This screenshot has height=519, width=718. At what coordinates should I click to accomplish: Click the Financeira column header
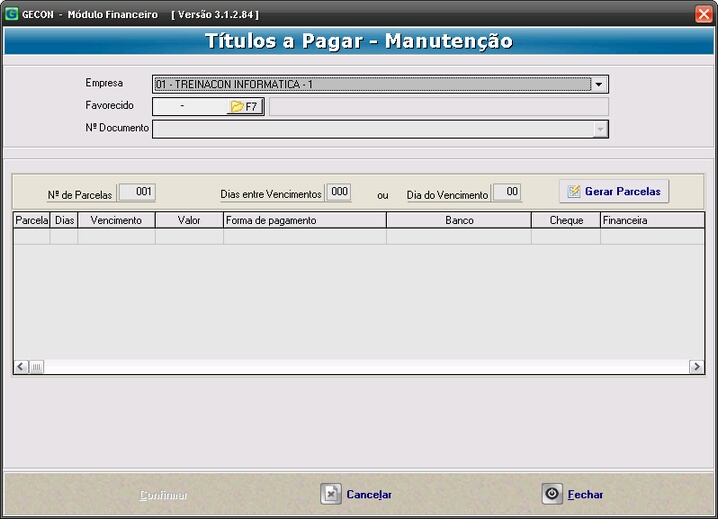[652, 220]
